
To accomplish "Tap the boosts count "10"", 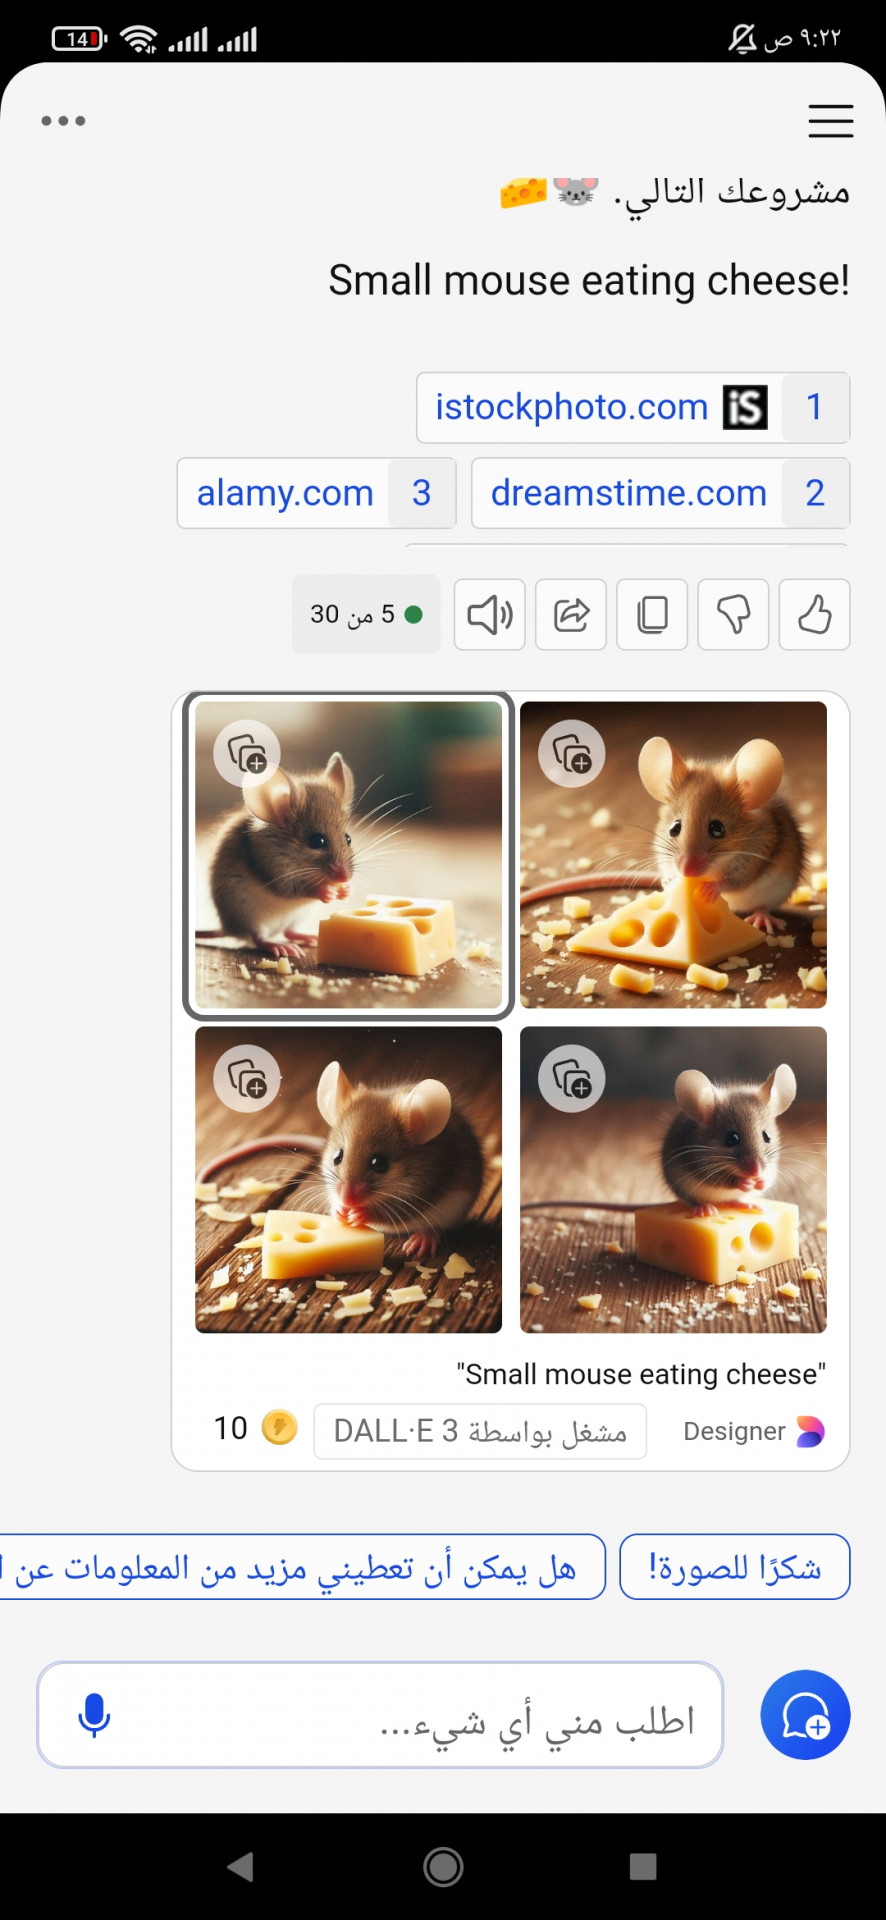I will tap(230, 1428).
